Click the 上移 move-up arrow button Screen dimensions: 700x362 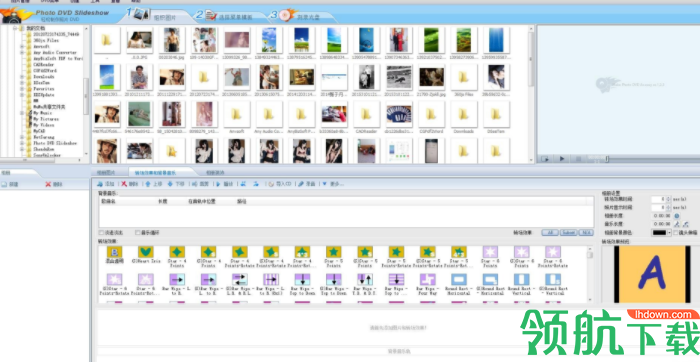pyautogui.click(x=154, y=184)
